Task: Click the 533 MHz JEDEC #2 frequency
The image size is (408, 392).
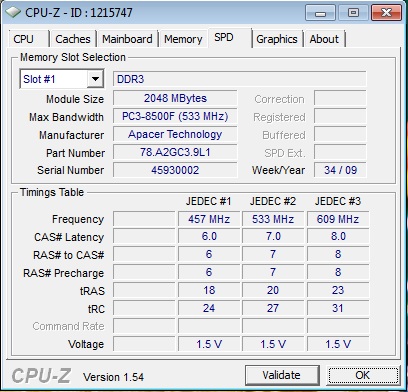Action: point(273,219)
